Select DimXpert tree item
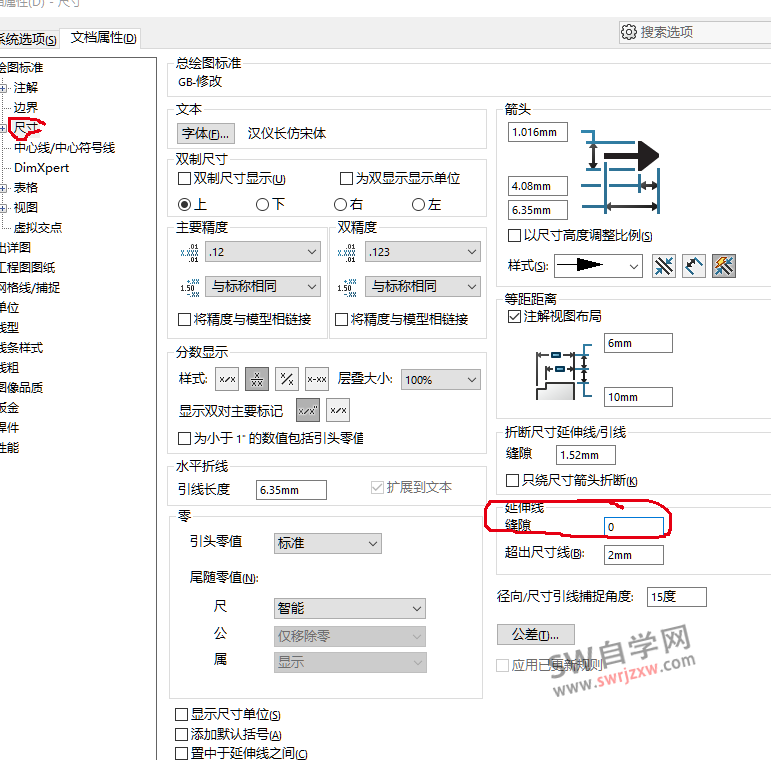Image resolution: width=771 pixels, height=760 pixels. 41,168
